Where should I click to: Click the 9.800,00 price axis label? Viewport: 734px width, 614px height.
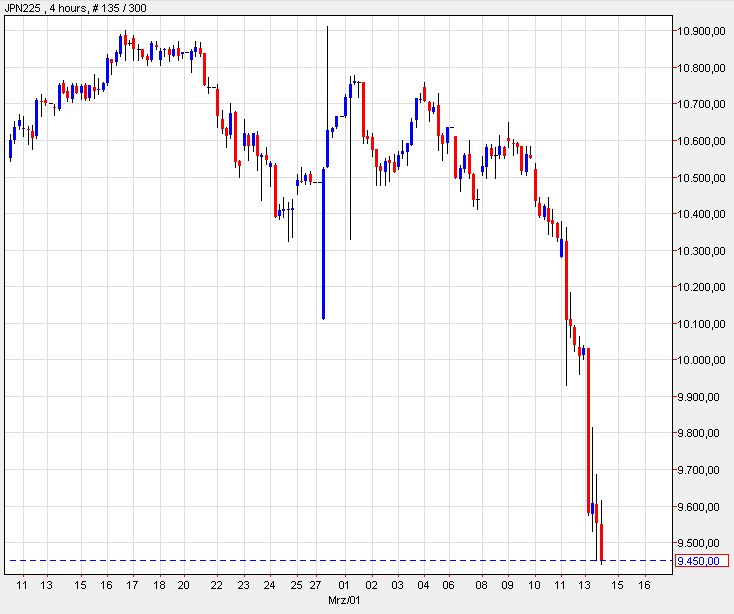(698, 433)
